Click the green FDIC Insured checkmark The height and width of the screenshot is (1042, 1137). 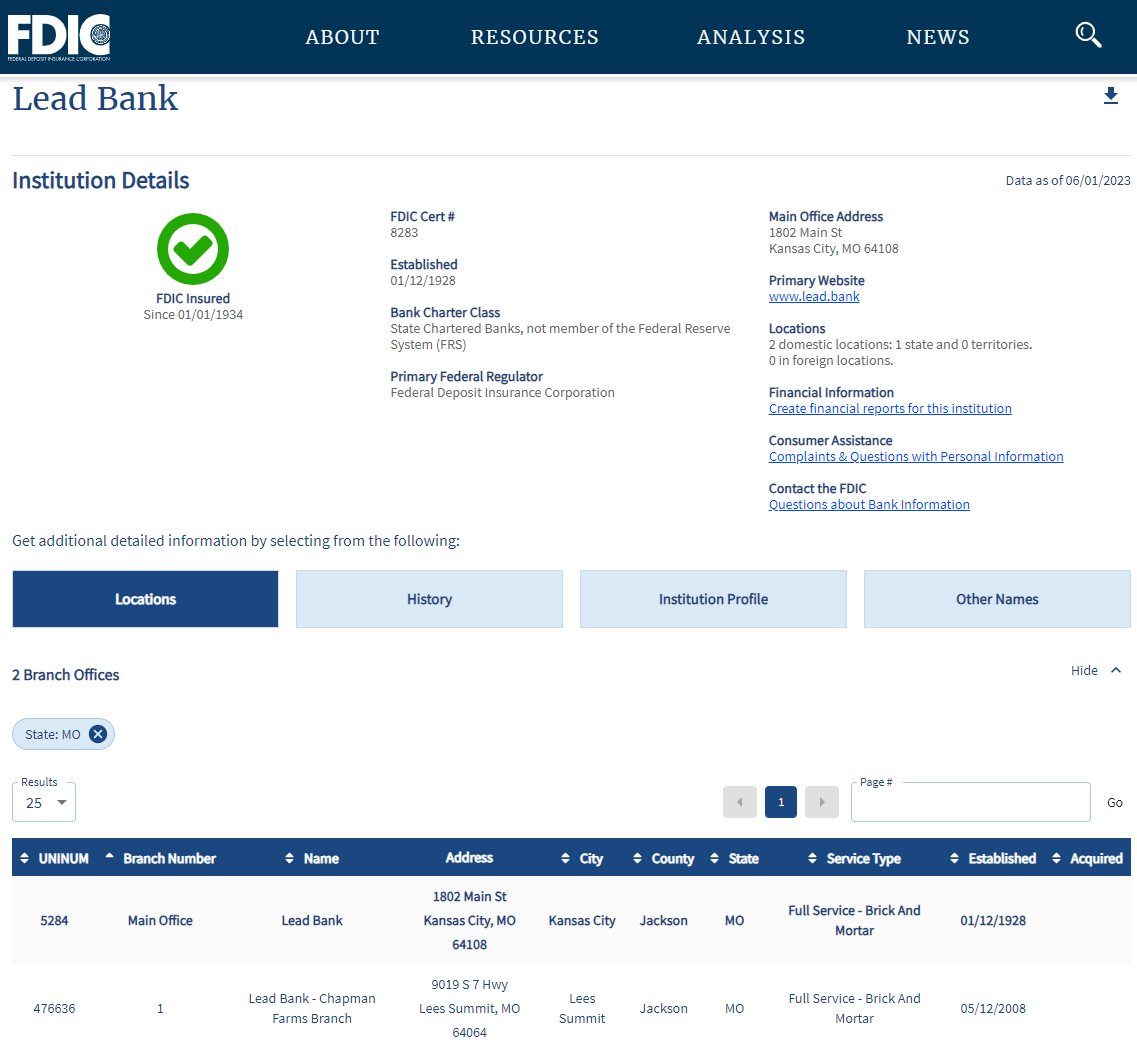[x=193, y=249]
